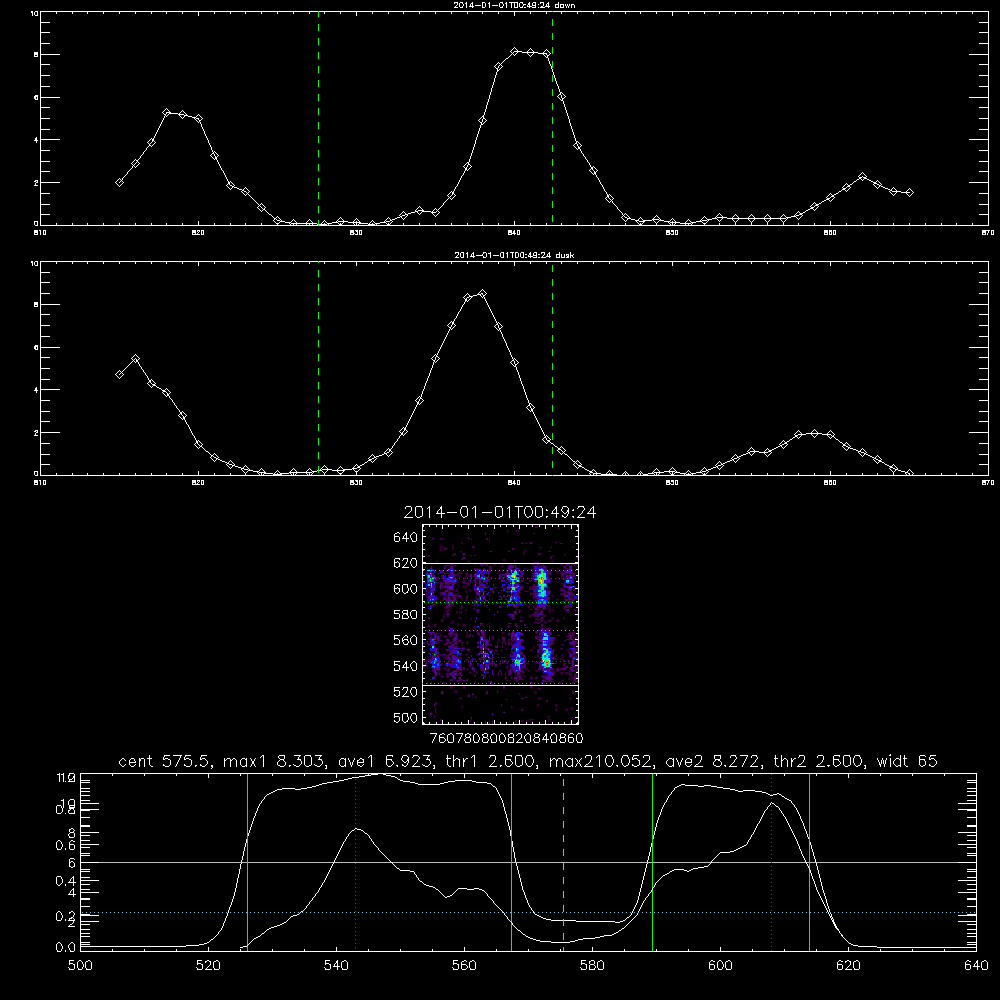Viewport: 1000px width, 1000px height.
Task: Click the y-axis label 520 beside the spectrogram
Action: point(406,692)
